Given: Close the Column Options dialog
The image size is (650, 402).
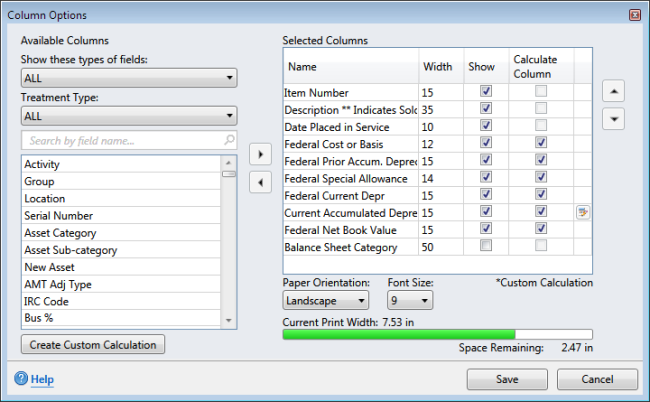Looking at the screenshot, I should click(x=634, y=15).
